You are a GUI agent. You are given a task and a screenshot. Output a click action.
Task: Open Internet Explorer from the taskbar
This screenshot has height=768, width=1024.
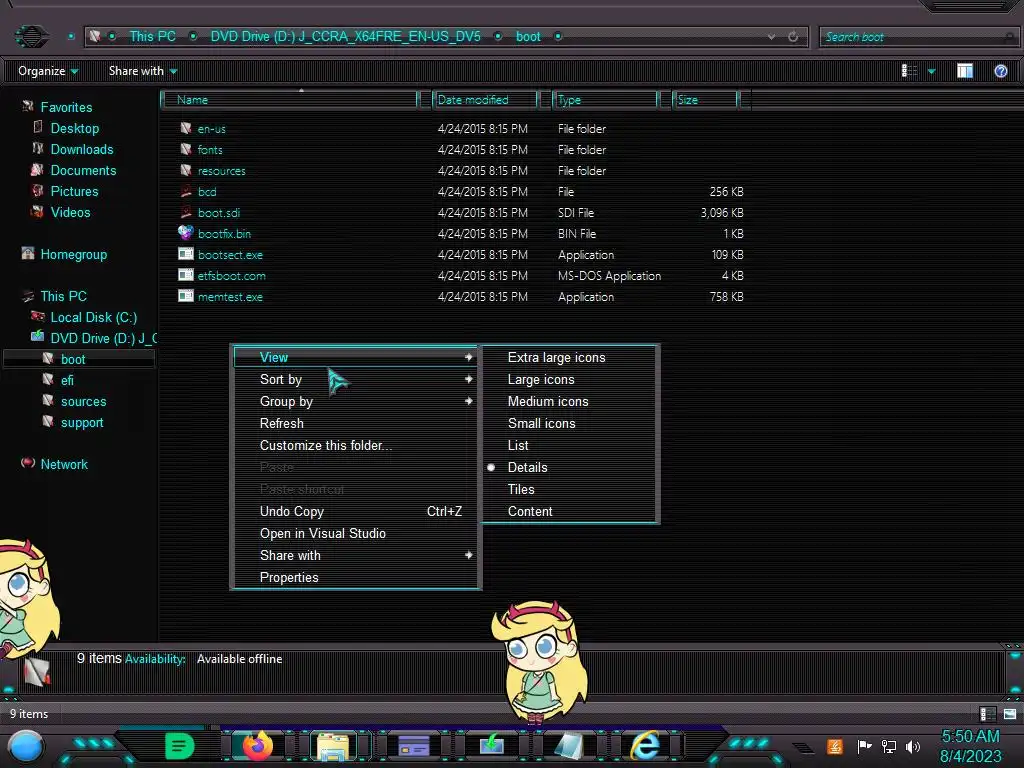click(645, 746)
